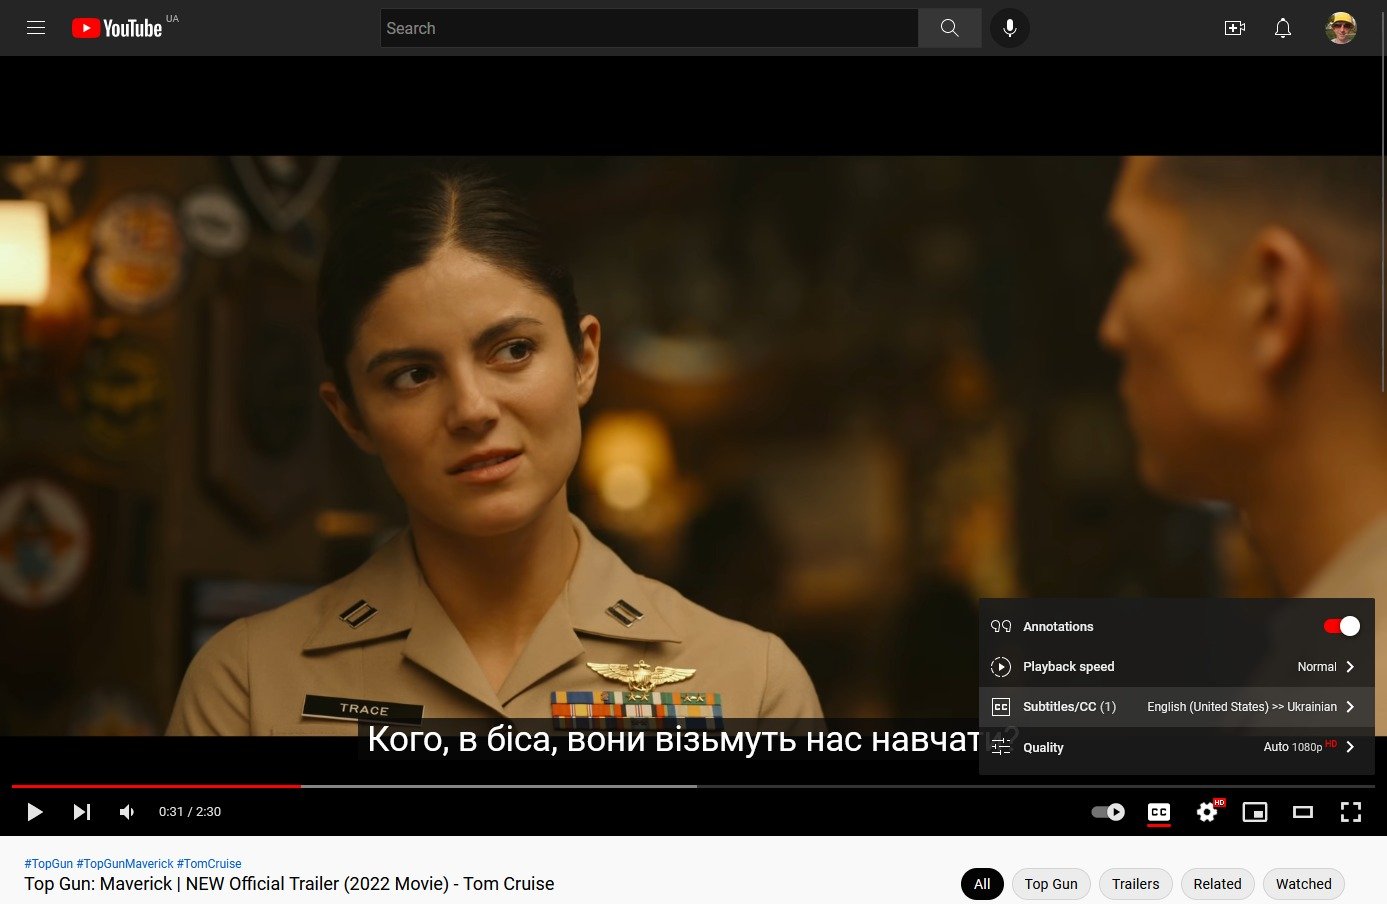Screen dimensions: 1387x904
Task: Activate the miniplayer
Action: [1255, 812]
